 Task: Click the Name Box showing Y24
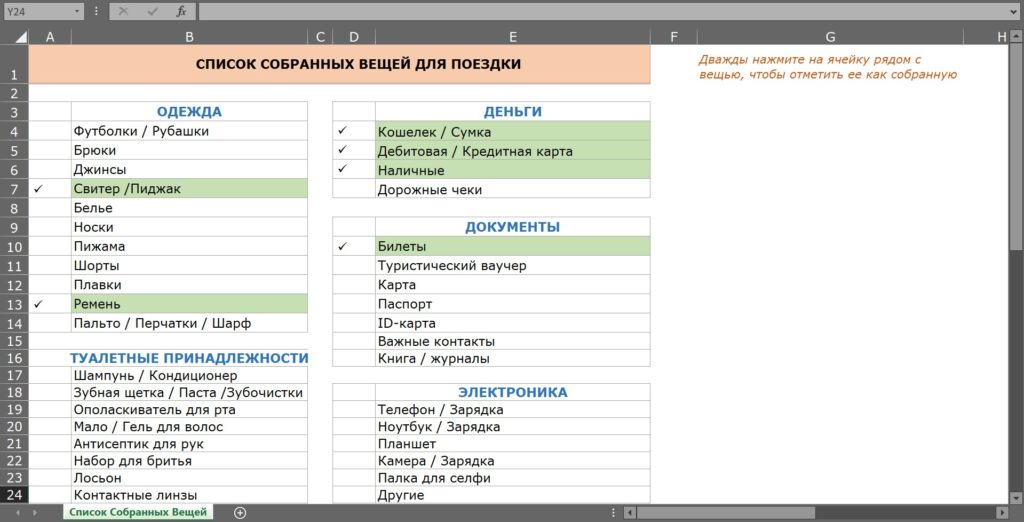tap(37, 11)
